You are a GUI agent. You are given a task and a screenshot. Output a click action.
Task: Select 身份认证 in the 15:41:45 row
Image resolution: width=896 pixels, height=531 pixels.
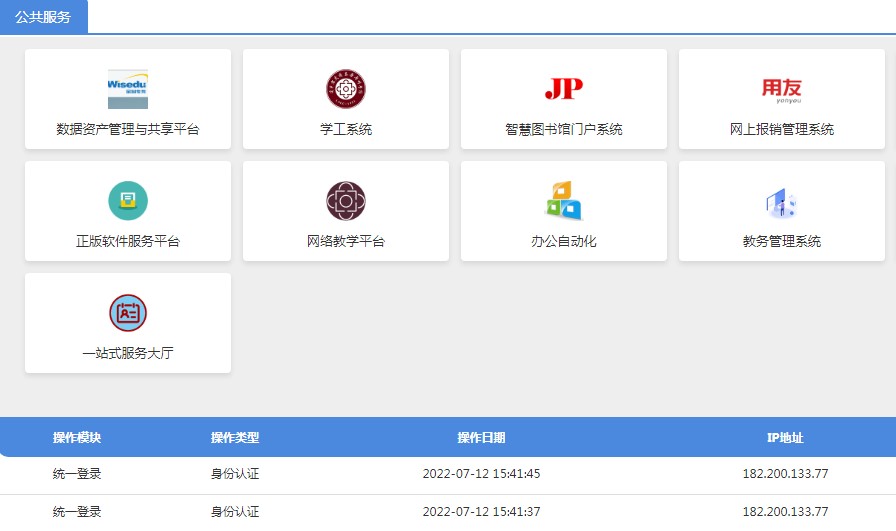click(x=235, y=473)
